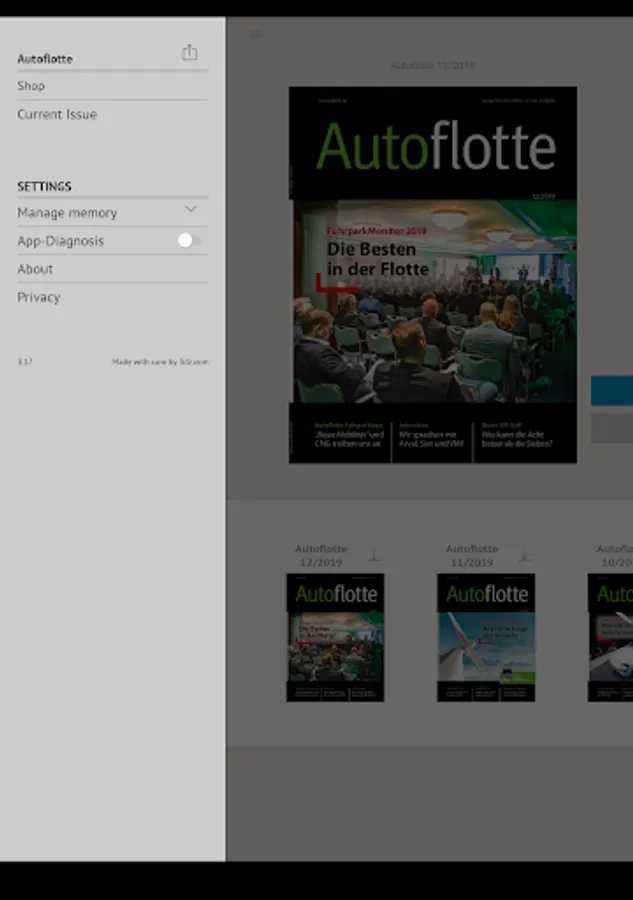Download Autoflotte 11/2019 via its arrow icon
The width and height of the screenshot is (633, 900).
click(x=524, y=555)
